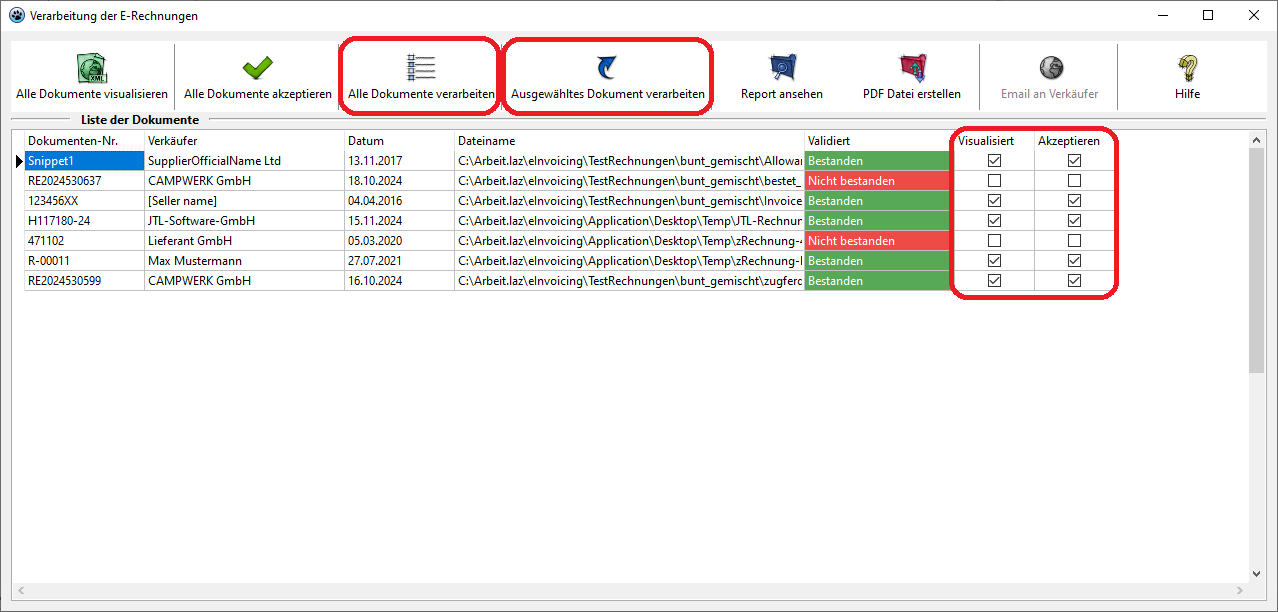Screen dimensions: 1278x612
Task: Click the horizontal scrollbar left arrow
Action: point(20,591)
